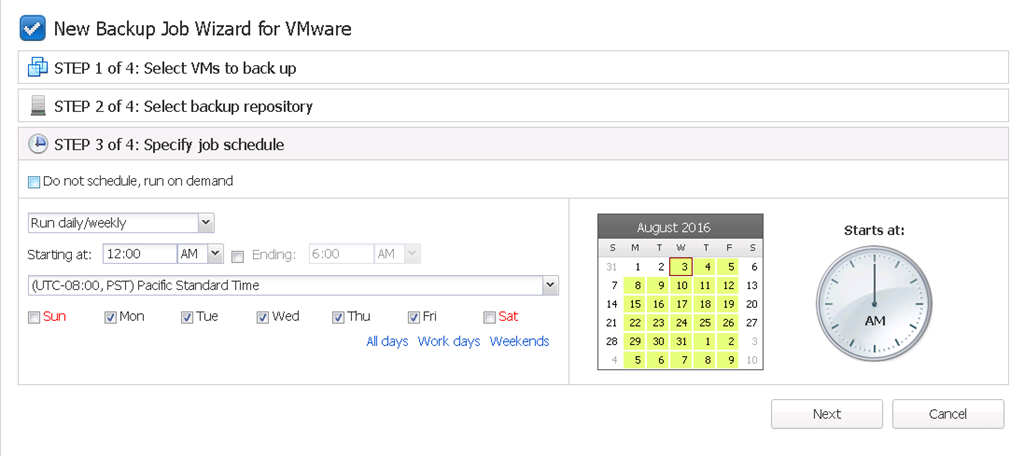Image resolution: width=1024 pixels, height=456 pixels.
Task: Open the Ending AM/PM dropdown
Action: (x=413, y=254)
